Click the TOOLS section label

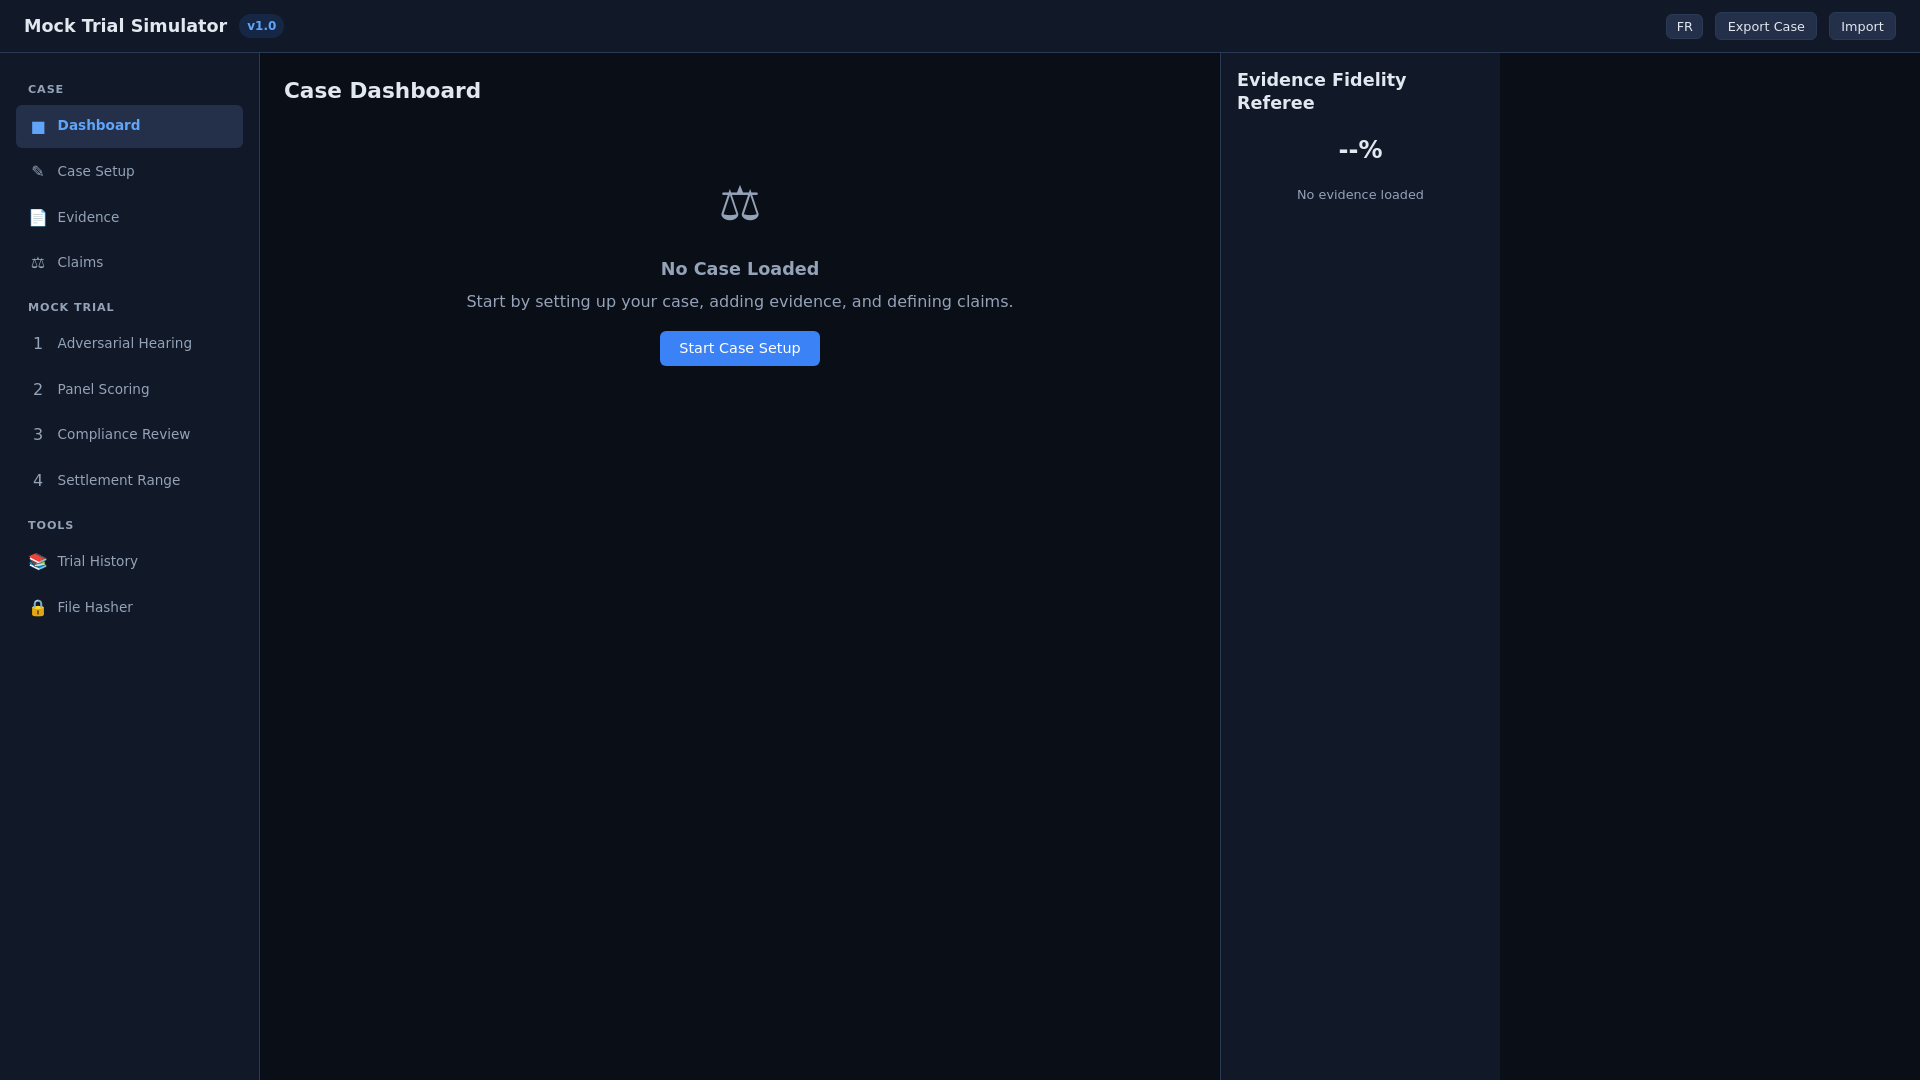(51, 526)
